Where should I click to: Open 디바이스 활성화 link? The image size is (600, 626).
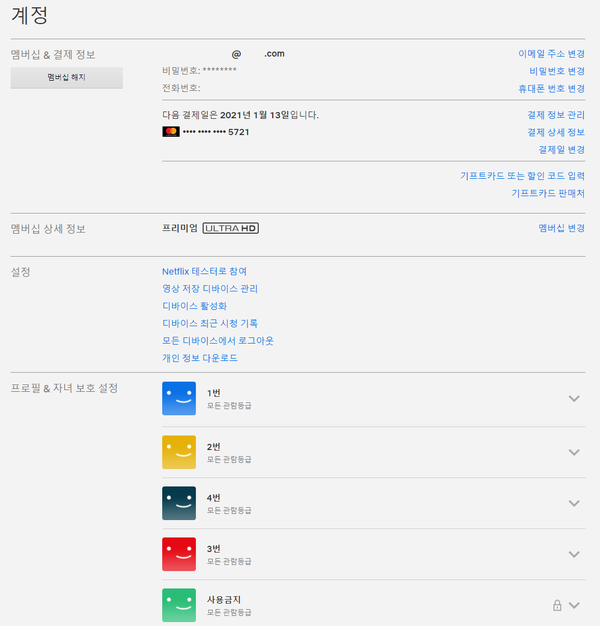point(194,306)
